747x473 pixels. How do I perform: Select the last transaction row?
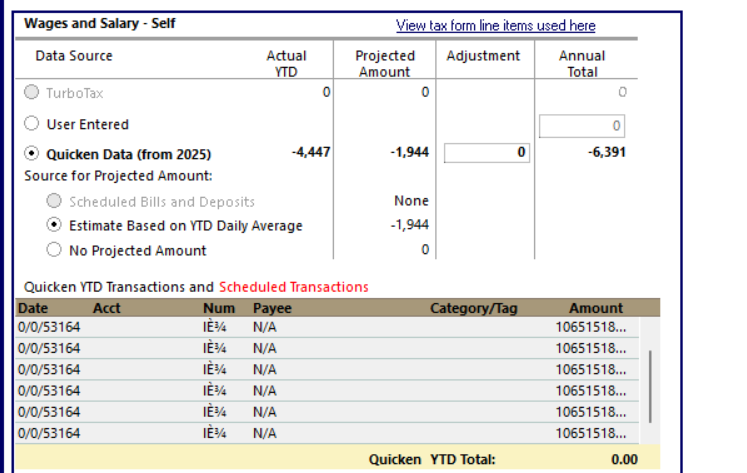pyautogui.click(x=327, y=433)
